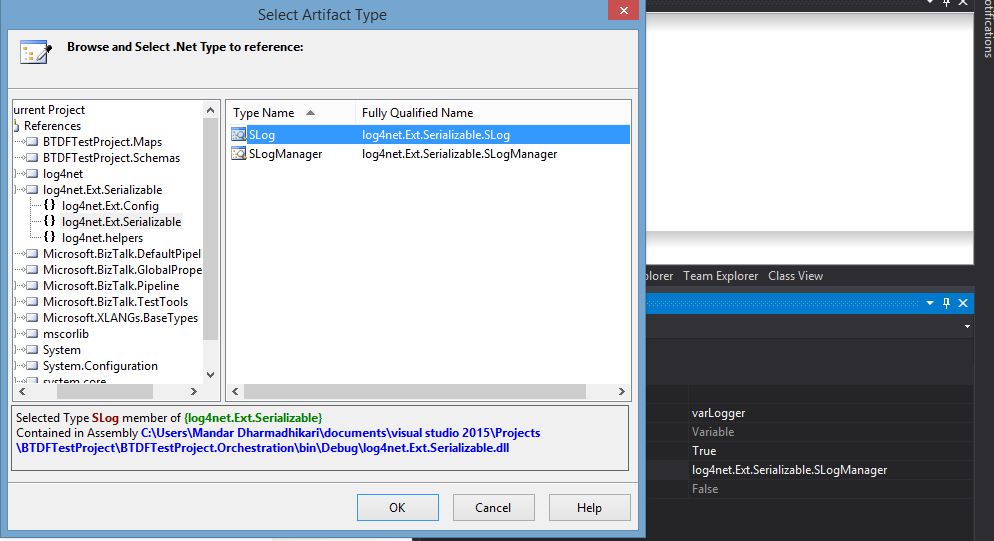Click the System assembly icon
Image resolution: width=994 pixels, height=541 pixels.
coord(32,349)
